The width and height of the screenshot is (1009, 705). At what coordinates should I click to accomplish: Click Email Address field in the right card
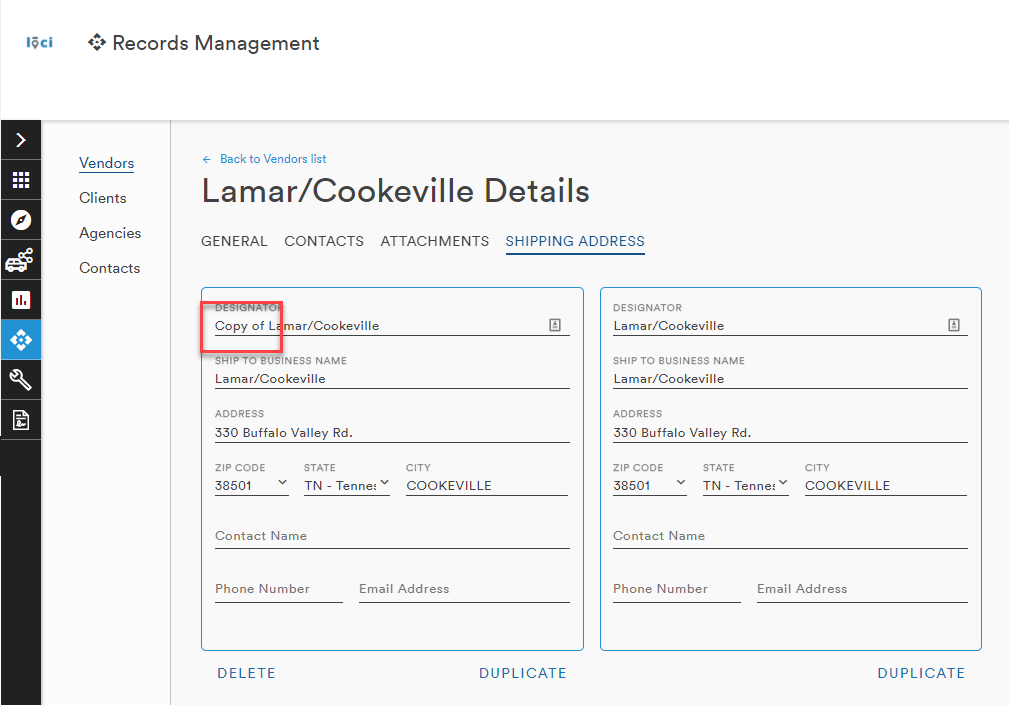(x=863, y=589)
